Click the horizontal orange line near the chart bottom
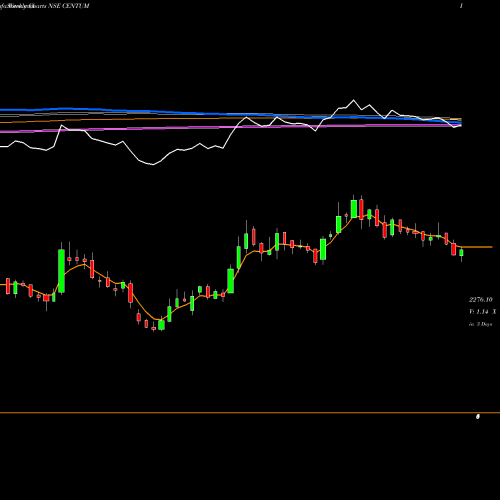The image size is (500, 500). click(250, 413)
